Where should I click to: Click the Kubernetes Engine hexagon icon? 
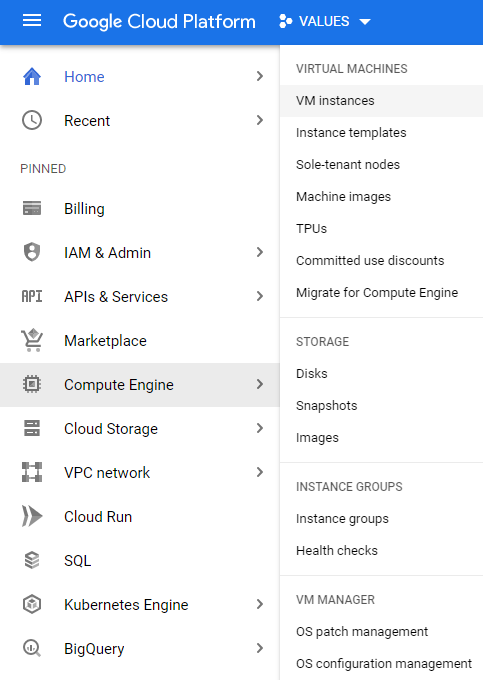pos(32,604)
